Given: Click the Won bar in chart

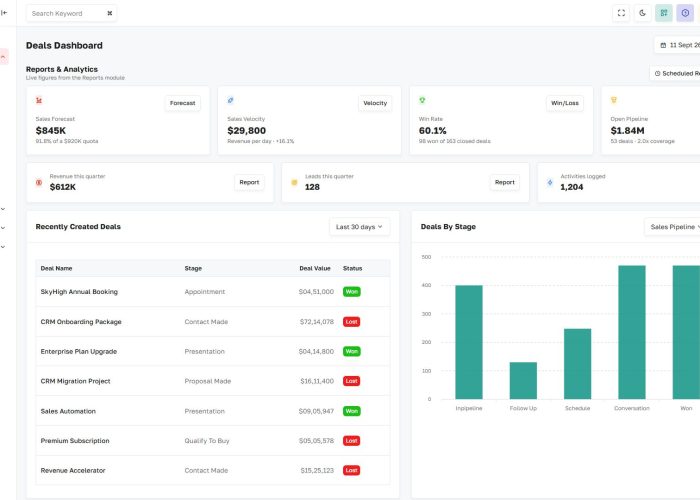Looking at the screenshot, I should click(686, 332).
